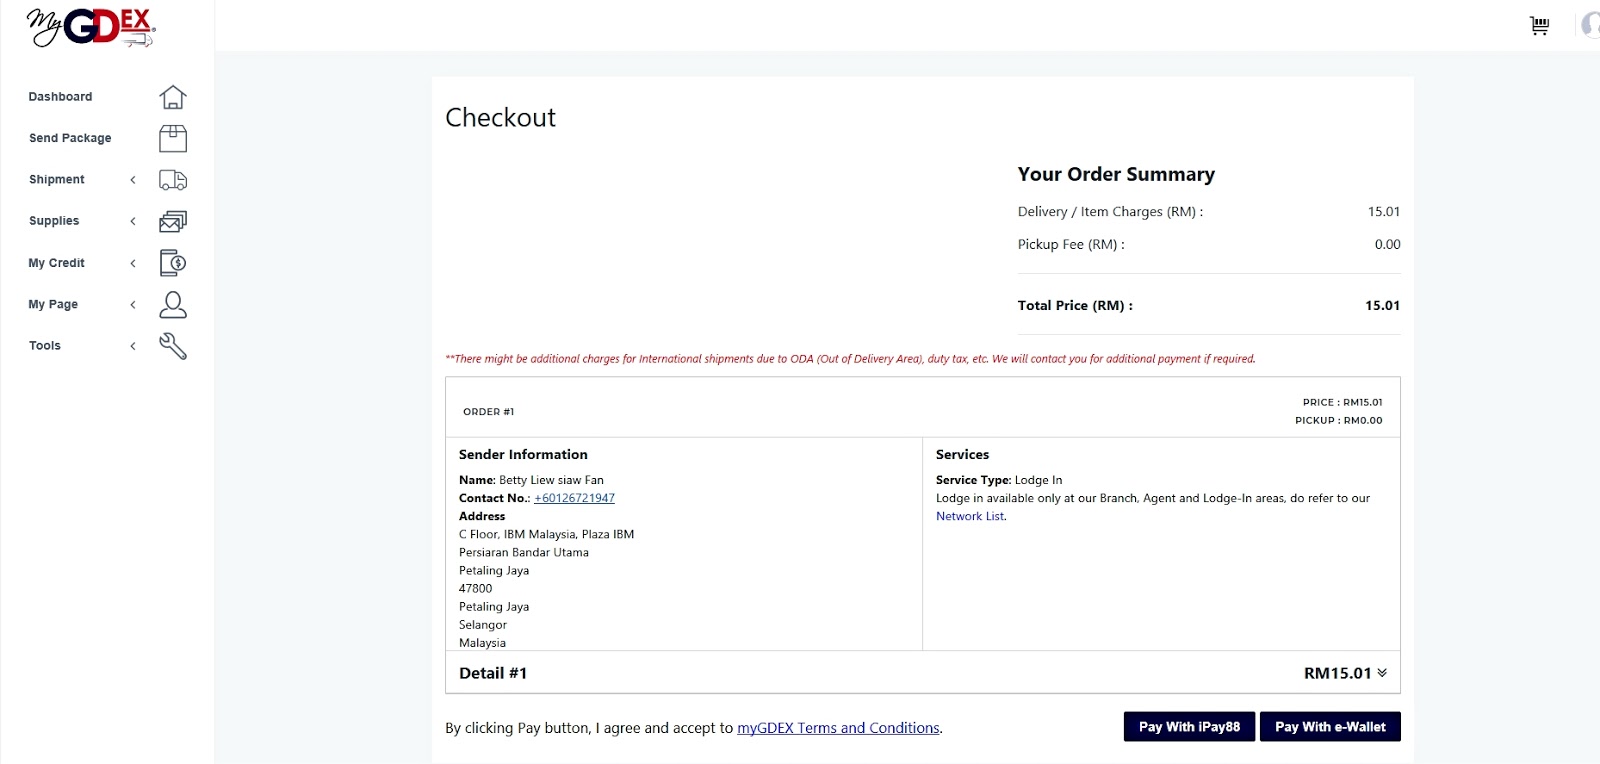Open the Network List link
Screen dimensions: 1600x764
(970, 516)
